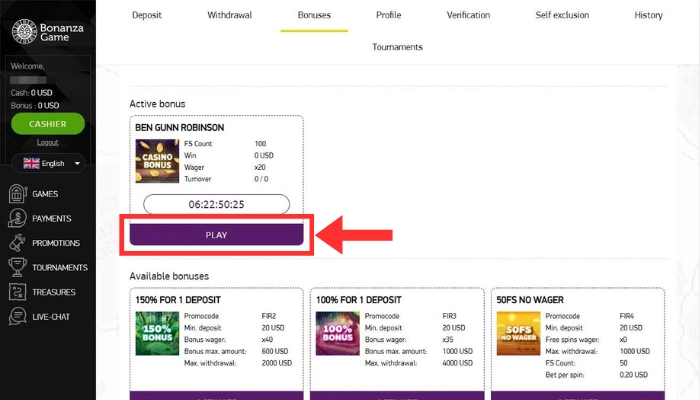Click the LIVE-CHAT sidebar label

click(x=51, y=317)
